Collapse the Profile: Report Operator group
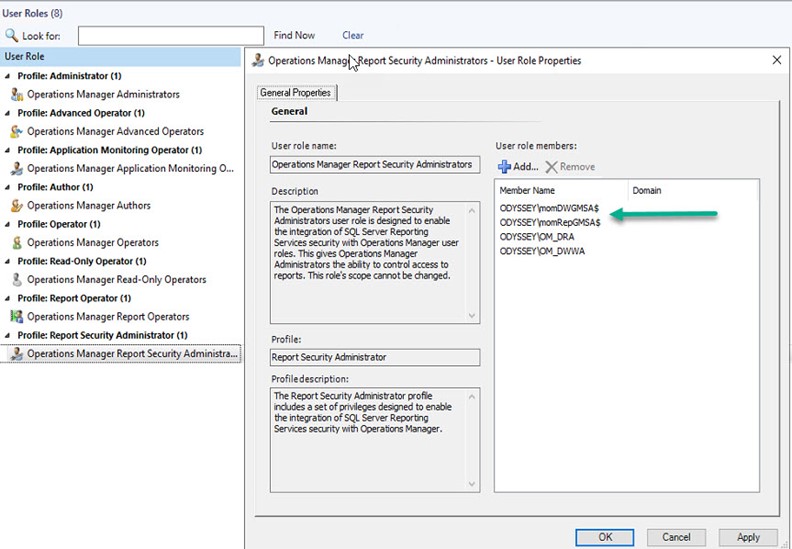This screenshot has height=549, width=792. coord(9,298)
